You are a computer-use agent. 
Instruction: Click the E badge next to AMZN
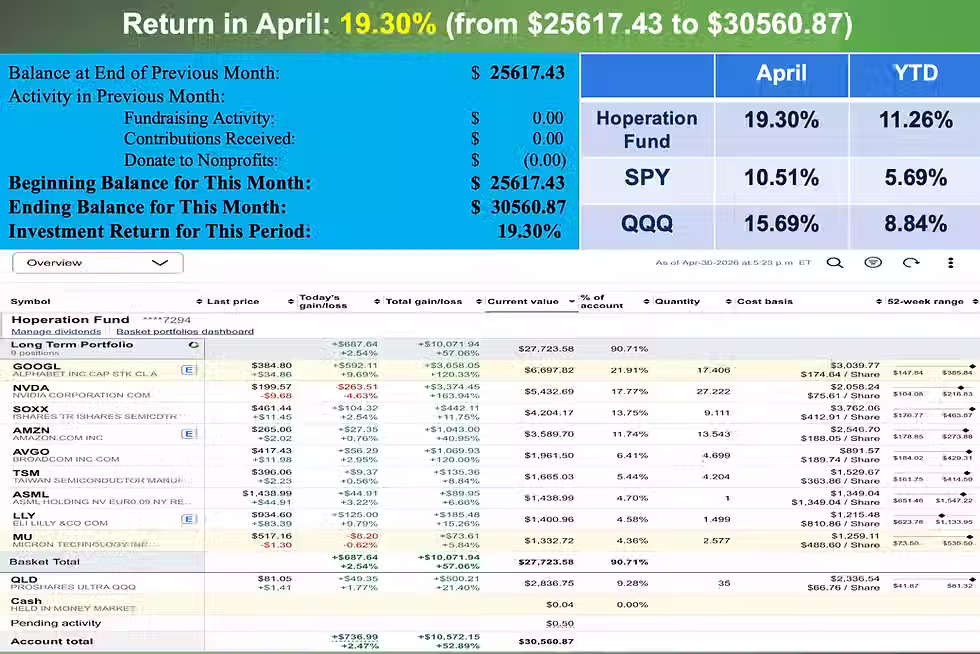(188, 434)
